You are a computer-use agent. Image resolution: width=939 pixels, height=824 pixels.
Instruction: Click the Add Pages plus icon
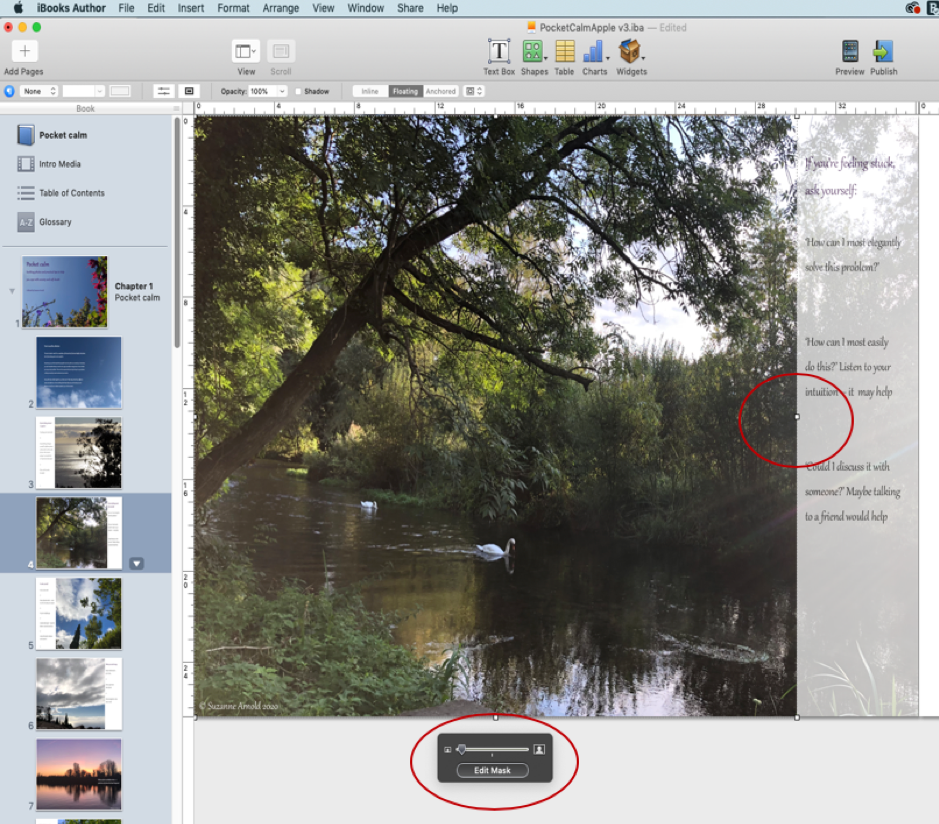25,51
